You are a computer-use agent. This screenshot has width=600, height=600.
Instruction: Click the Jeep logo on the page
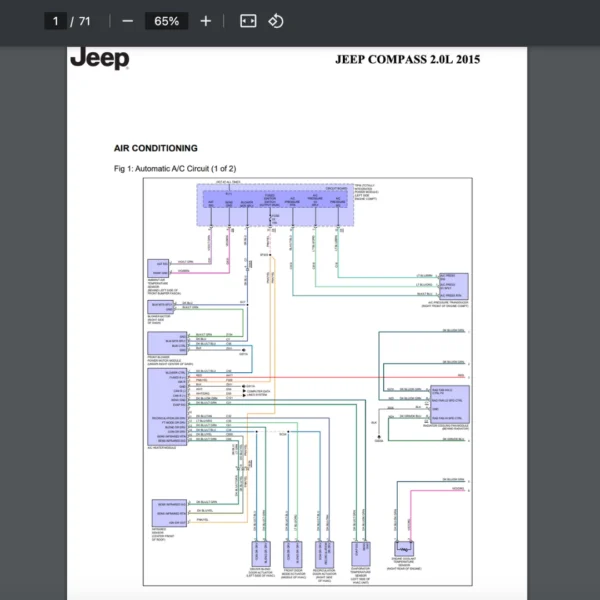coord(99,59)
